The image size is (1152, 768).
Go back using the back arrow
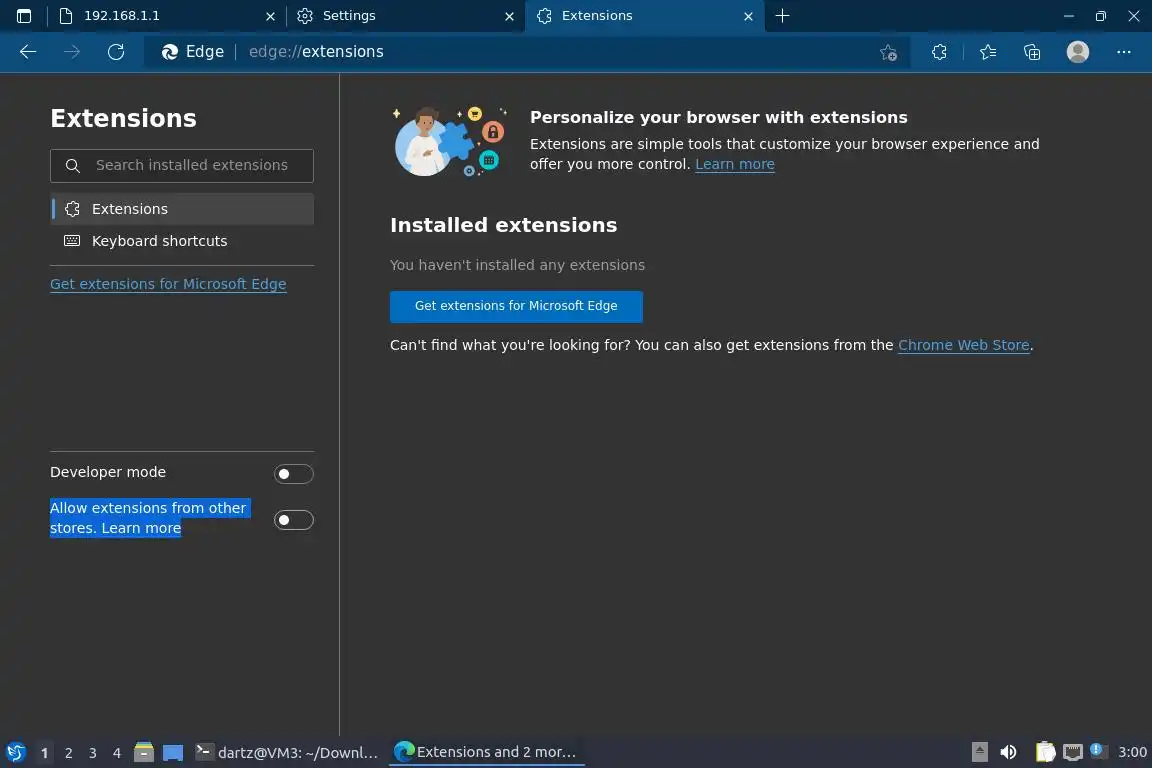[x=28, y=51]
